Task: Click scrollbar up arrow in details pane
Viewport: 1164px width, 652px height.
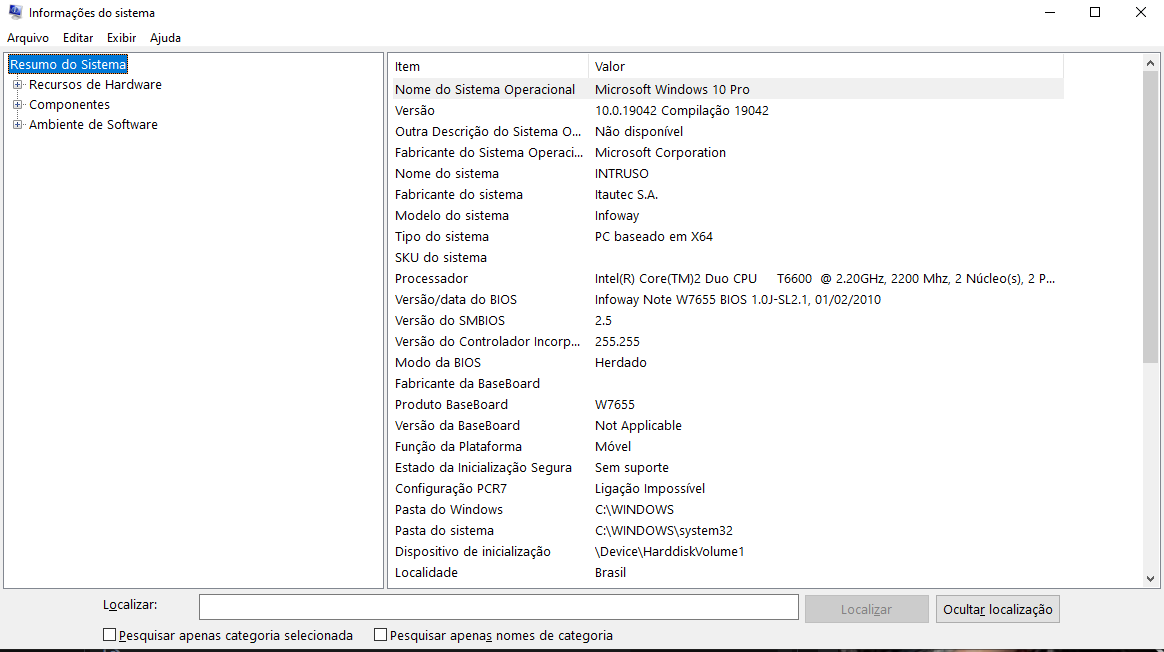Action: (1151, 63)
